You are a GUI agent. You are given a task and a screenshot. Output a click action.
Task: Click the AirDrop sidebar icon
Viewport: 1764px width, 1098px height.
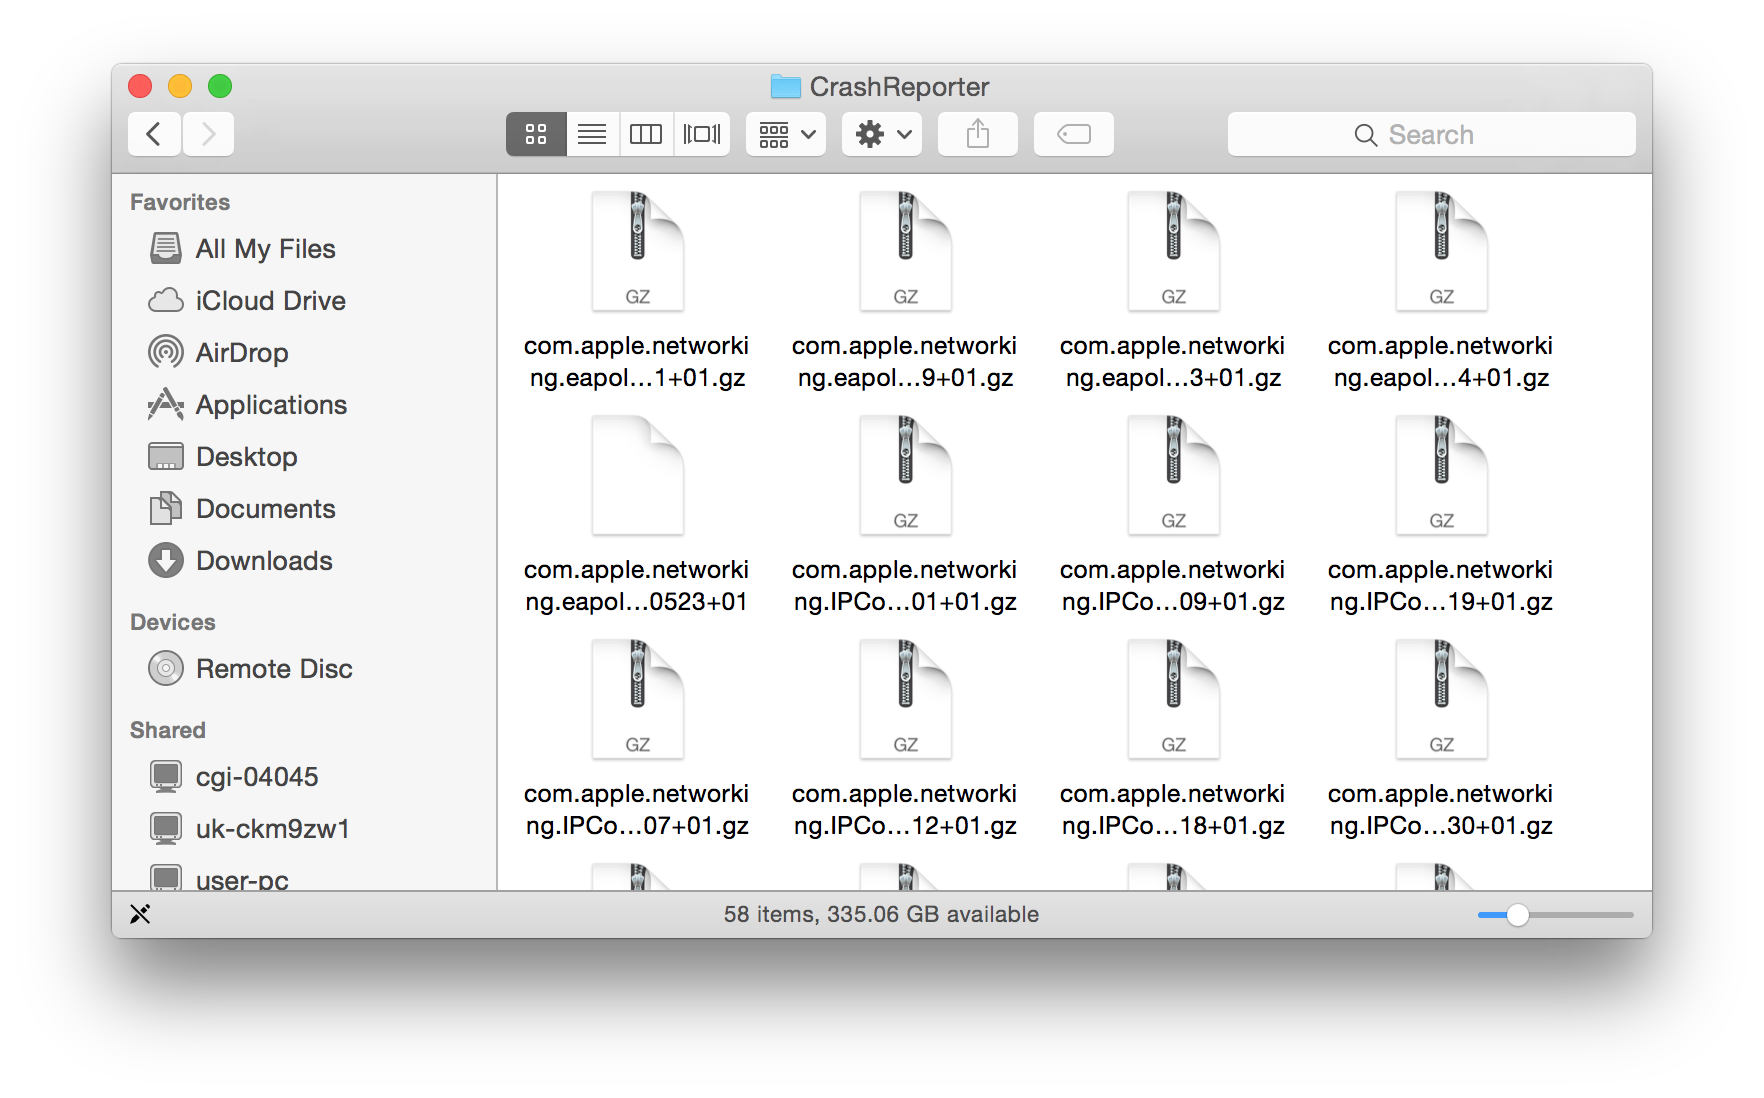click(x=166, y=352)
